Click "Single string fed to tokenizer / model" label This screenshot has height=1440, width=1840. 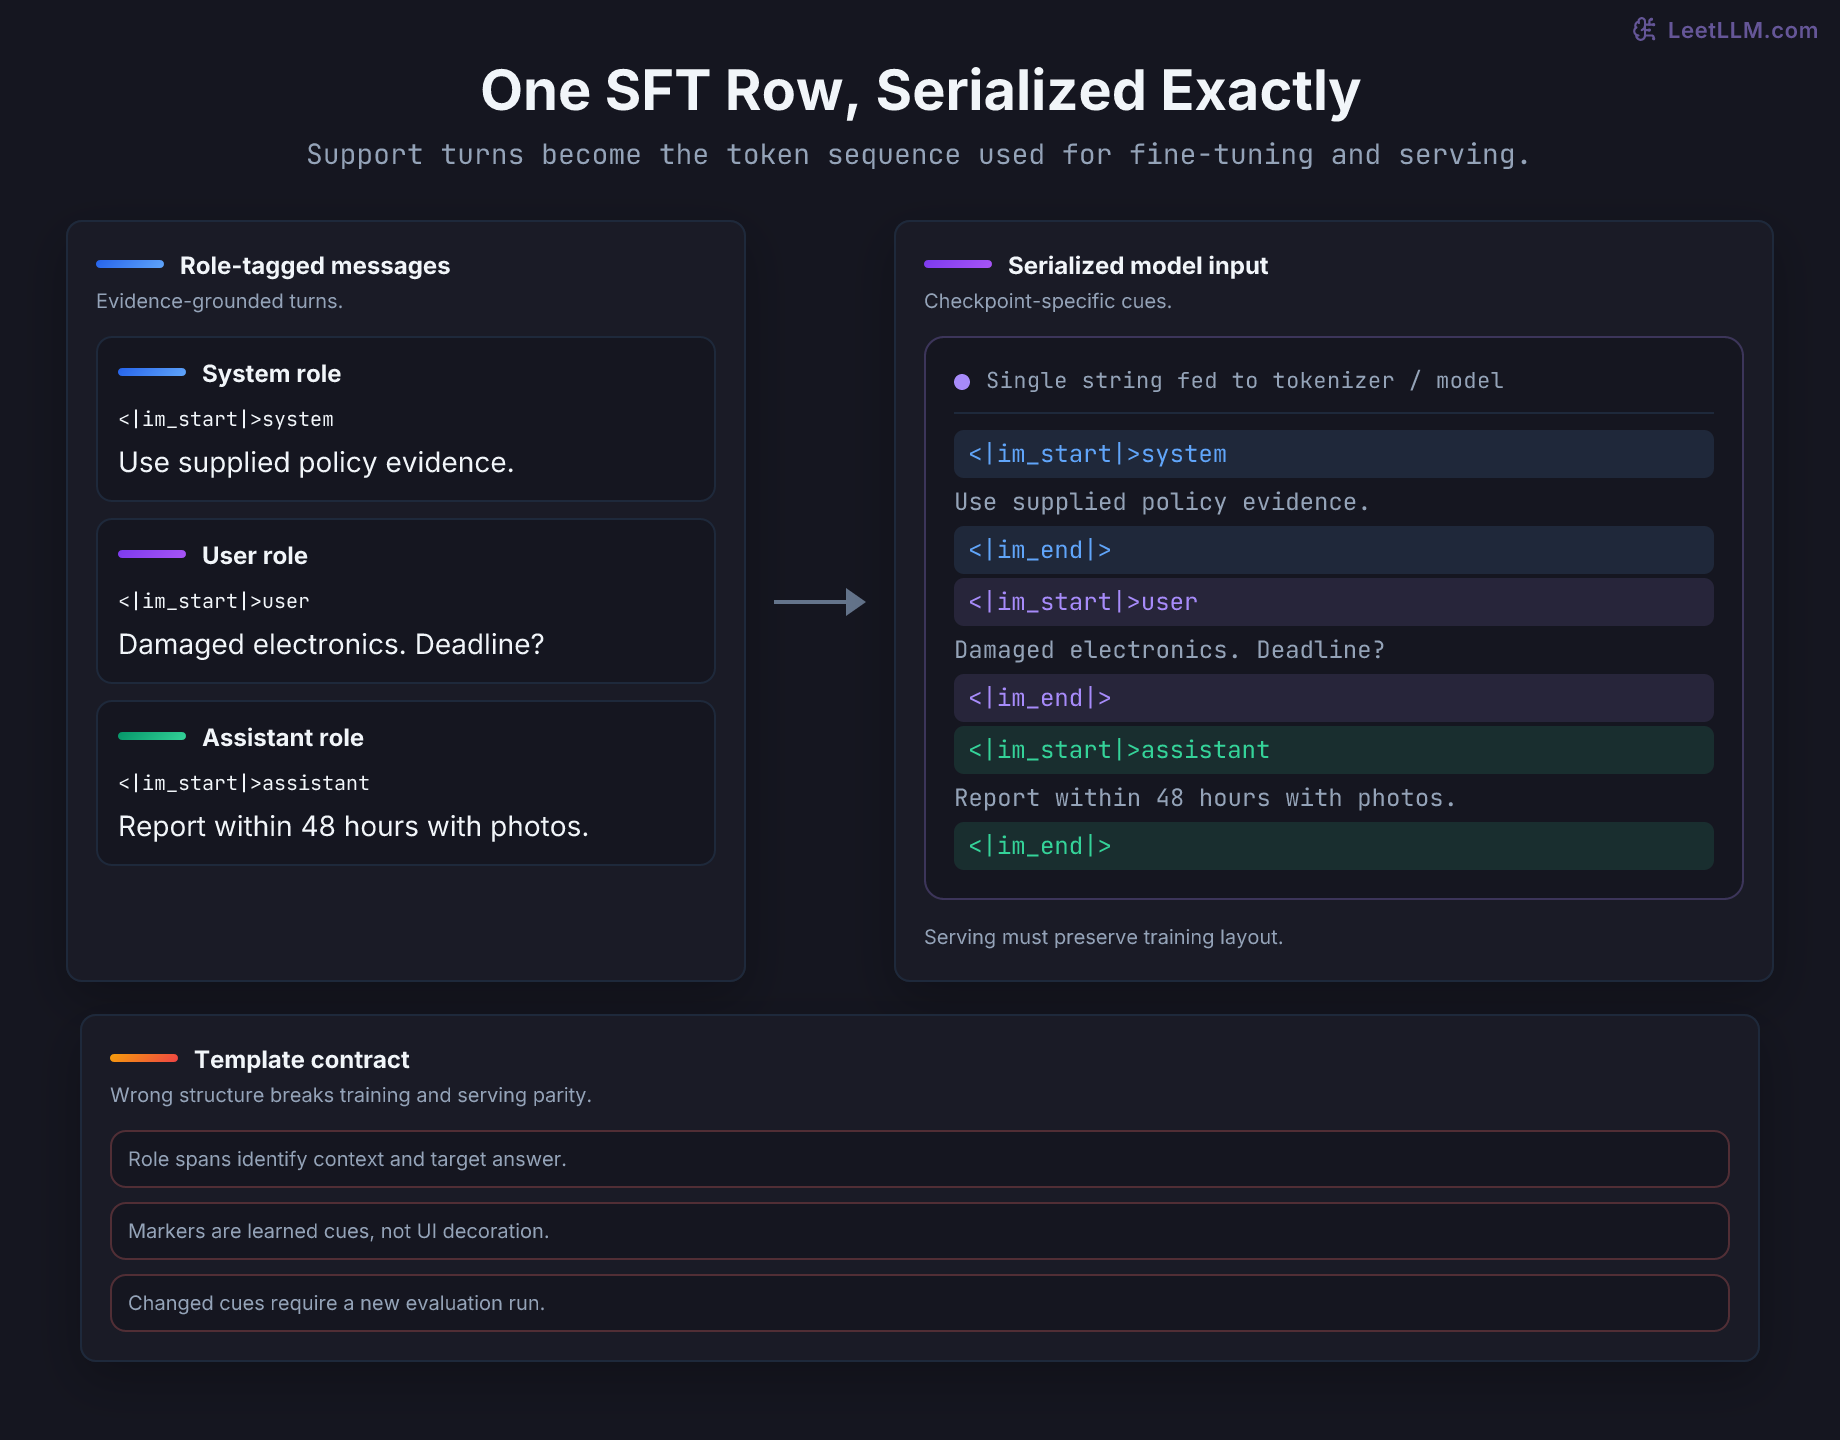click(1244, 381)
